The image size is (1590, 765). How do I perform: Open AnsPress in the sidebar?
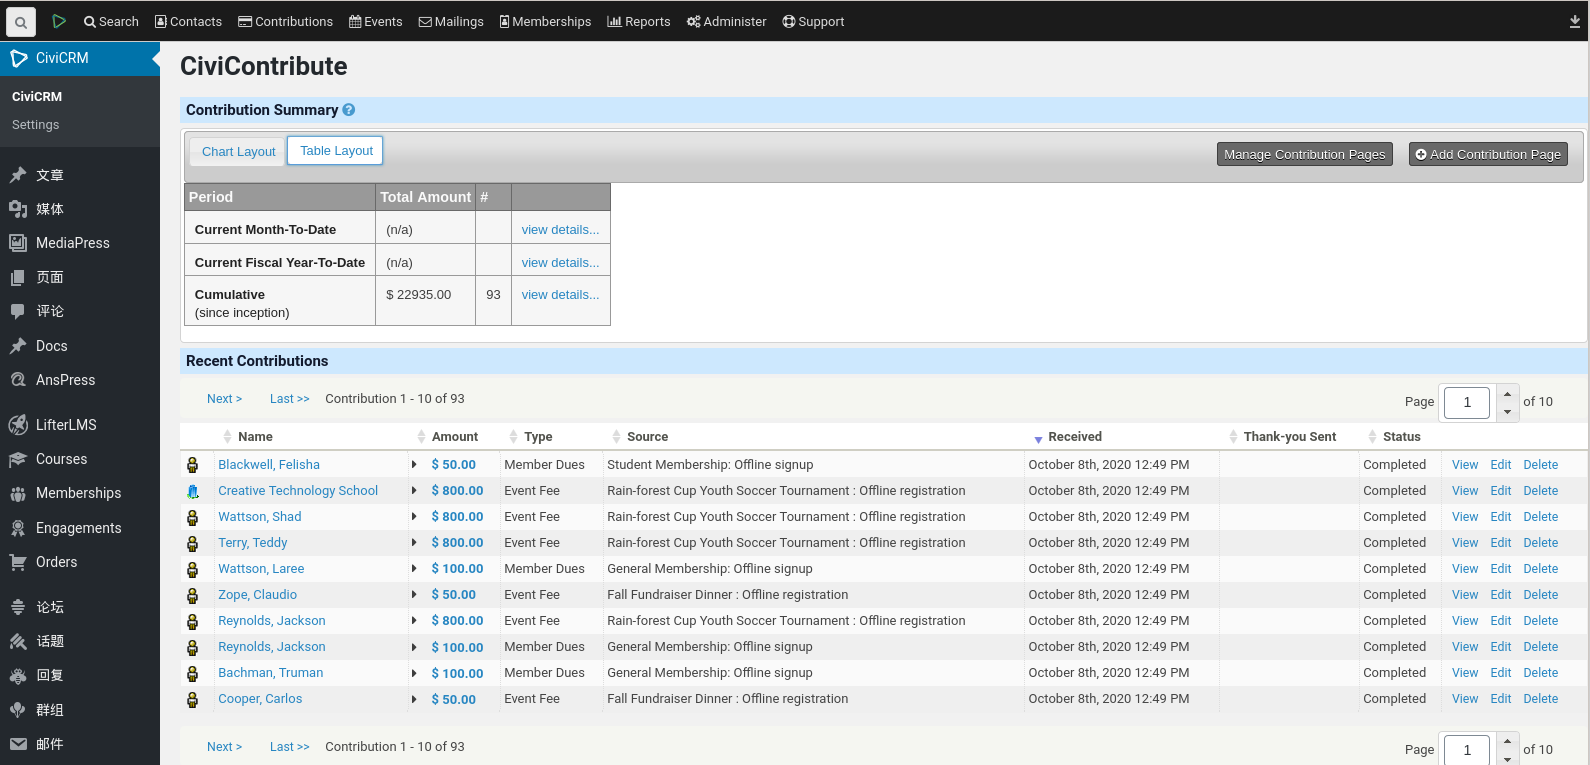tap(65, 380)
